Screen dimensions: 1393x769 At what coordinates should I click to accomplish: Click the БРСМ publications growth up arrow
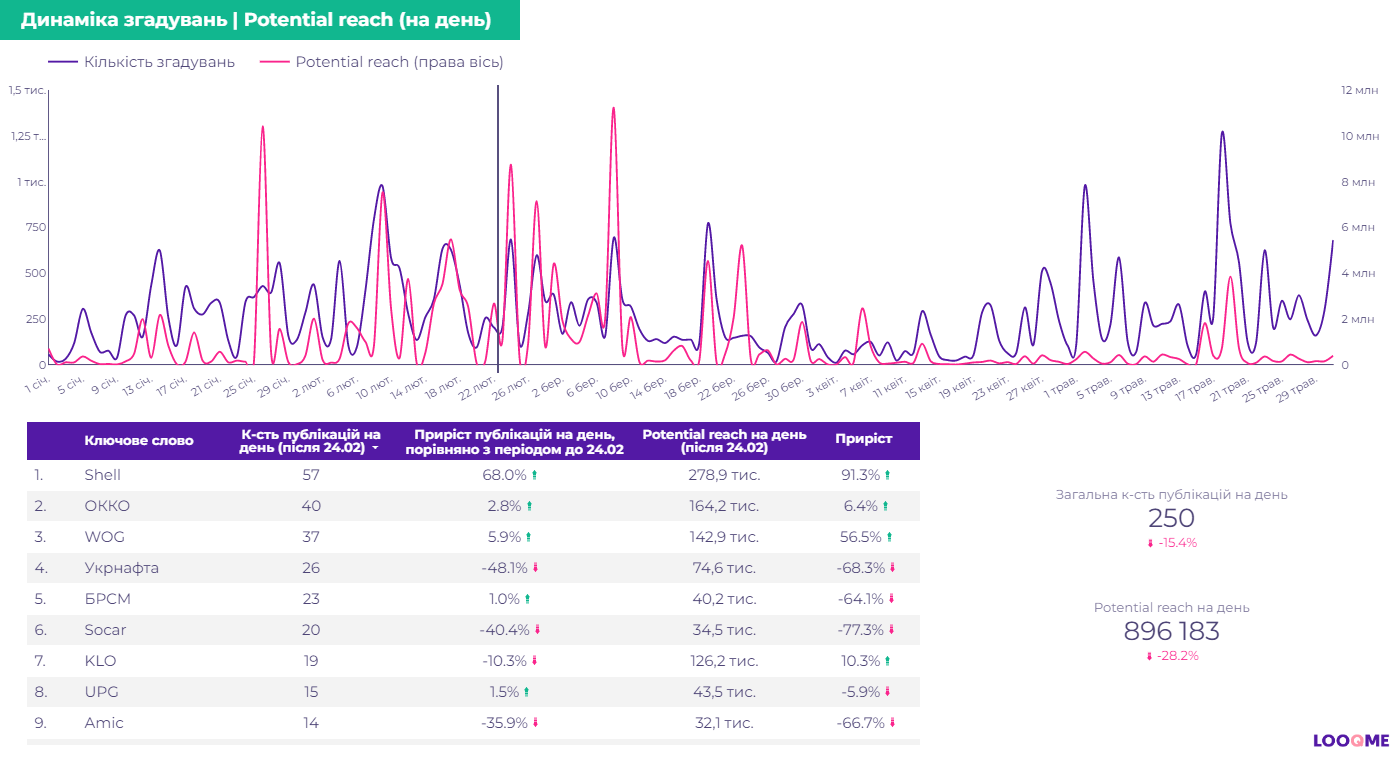pos(528,599)
